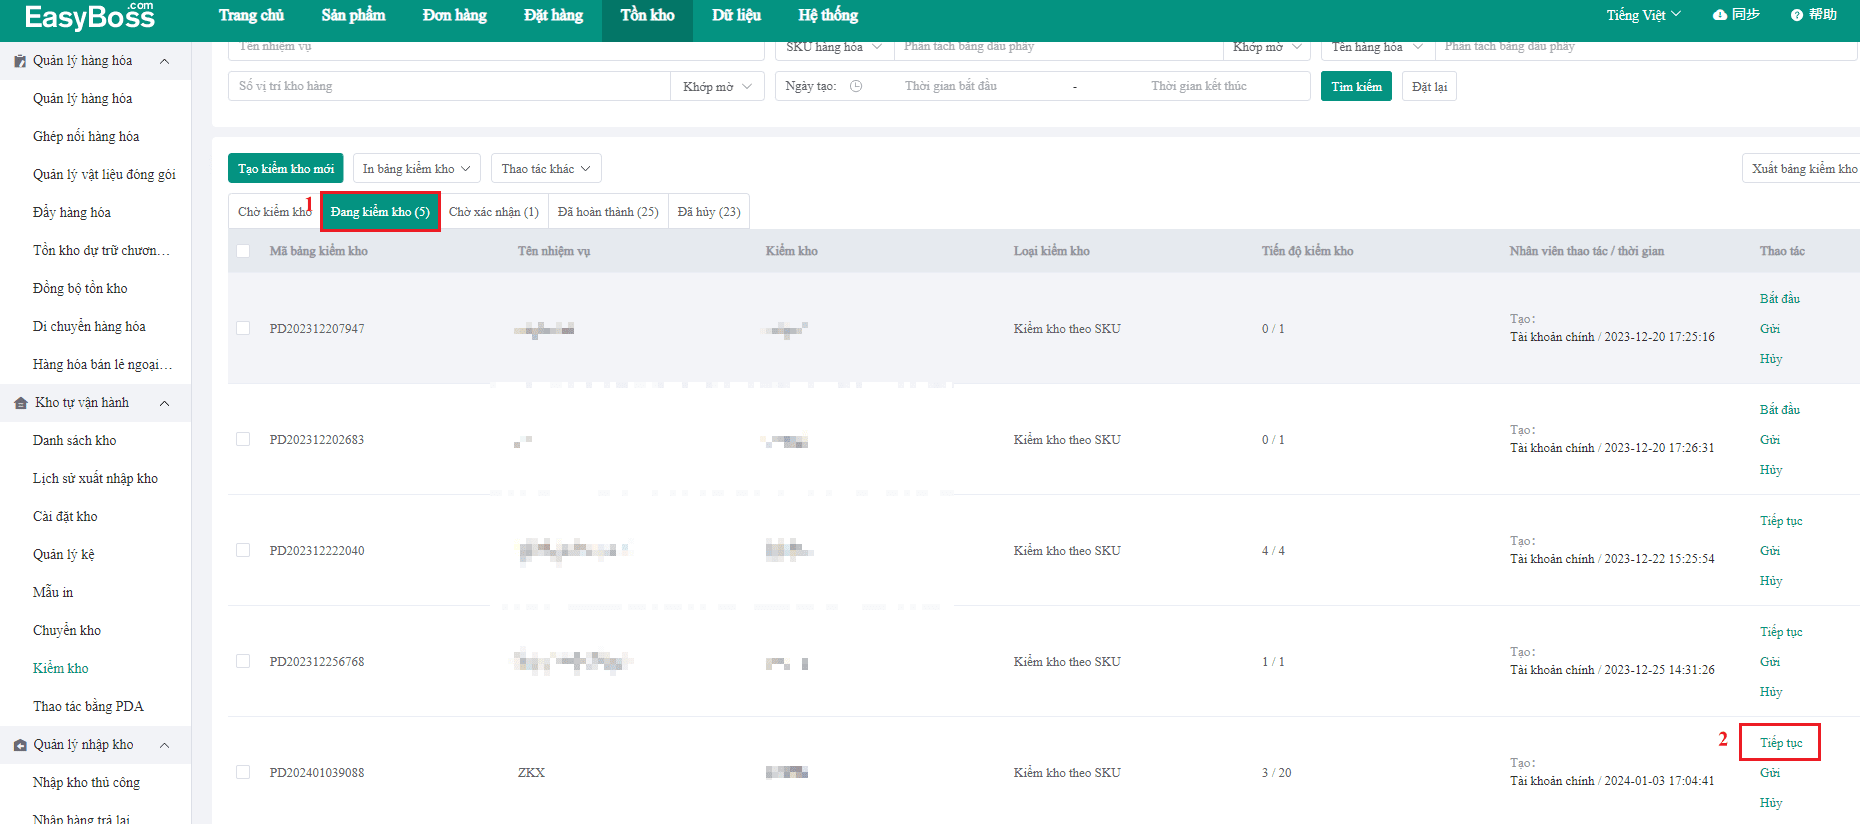
Task: Open the Tên hàng hóa dropdown
Action: pyautogui.click(x=1377, y=47)
